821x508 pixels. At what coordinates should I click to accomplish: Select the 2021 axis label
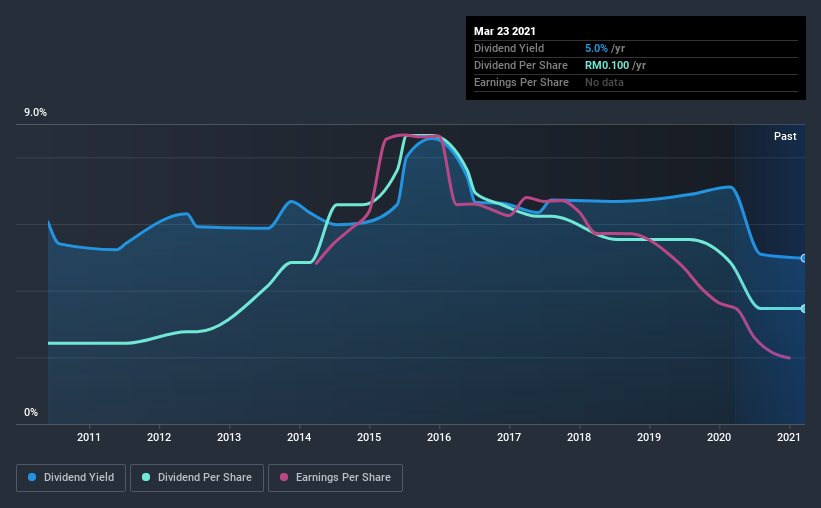[x=789, y=437]
